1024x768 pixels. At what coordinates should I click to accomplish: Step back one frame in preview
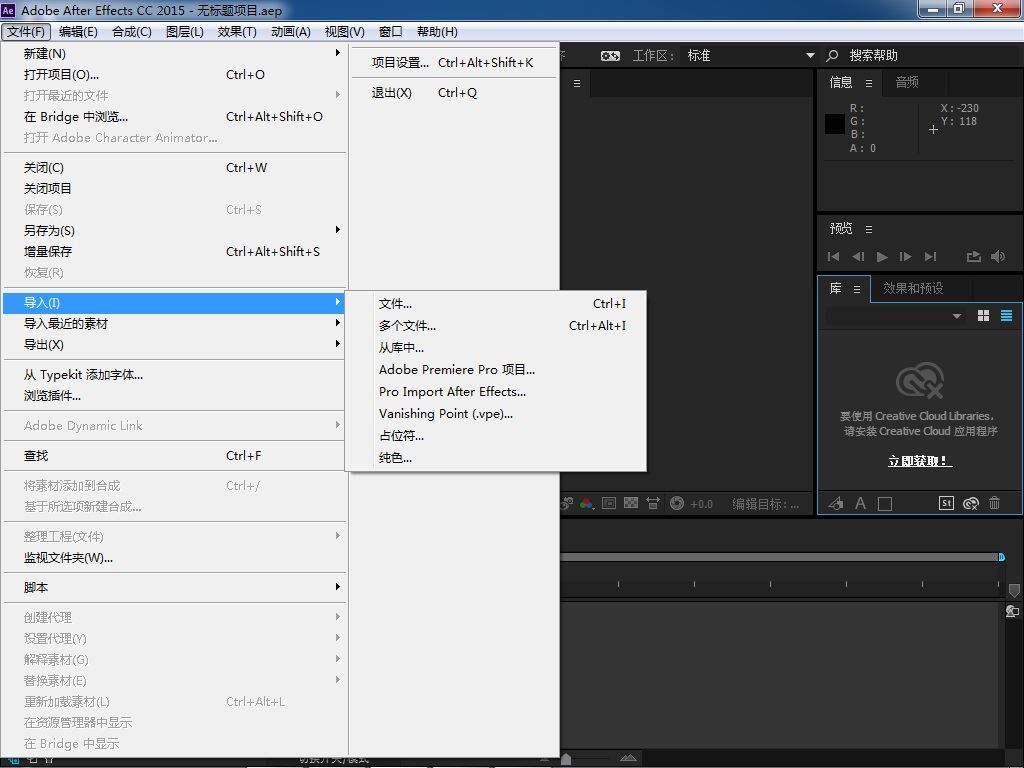(x=858, y=257)
